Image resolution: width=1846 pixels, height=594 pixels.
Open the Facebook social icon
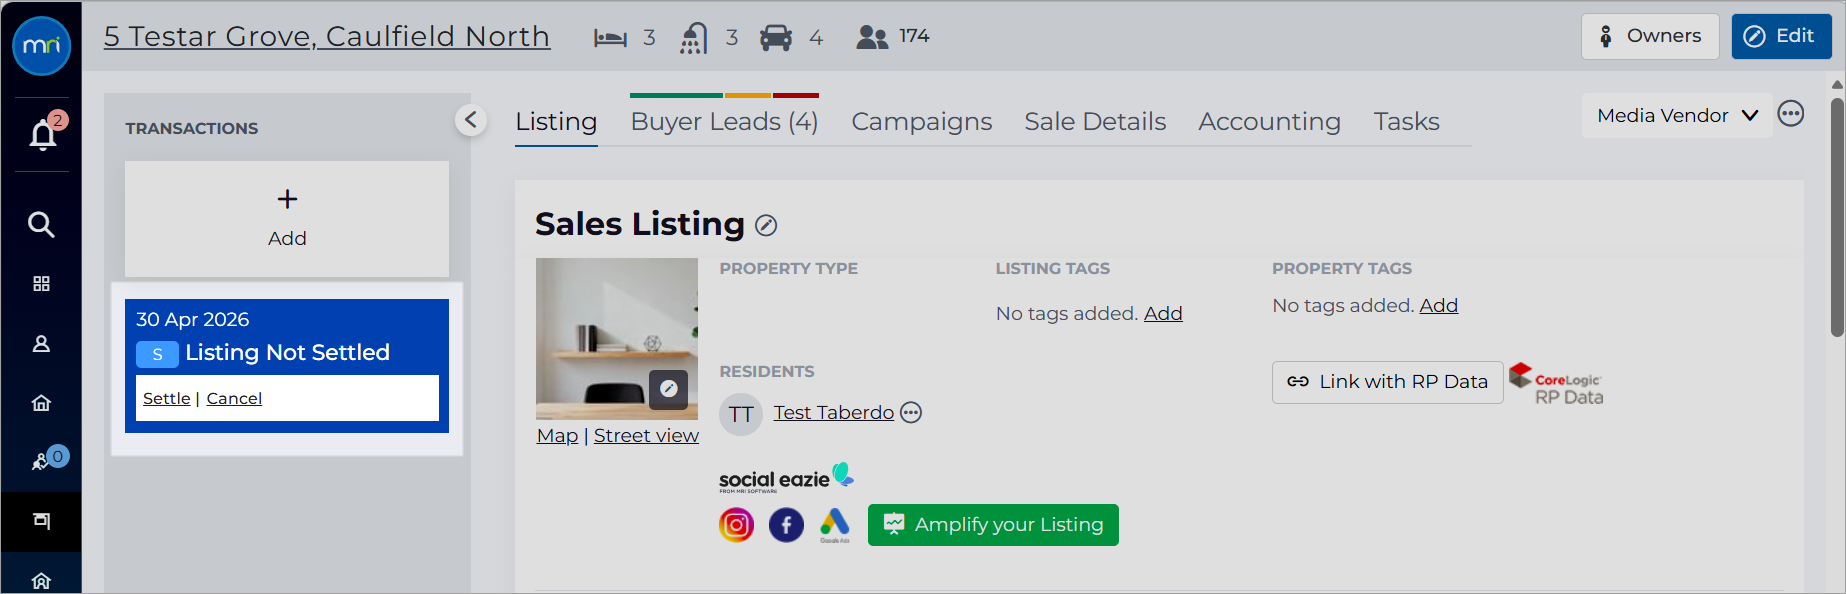(x=786, y=525)
